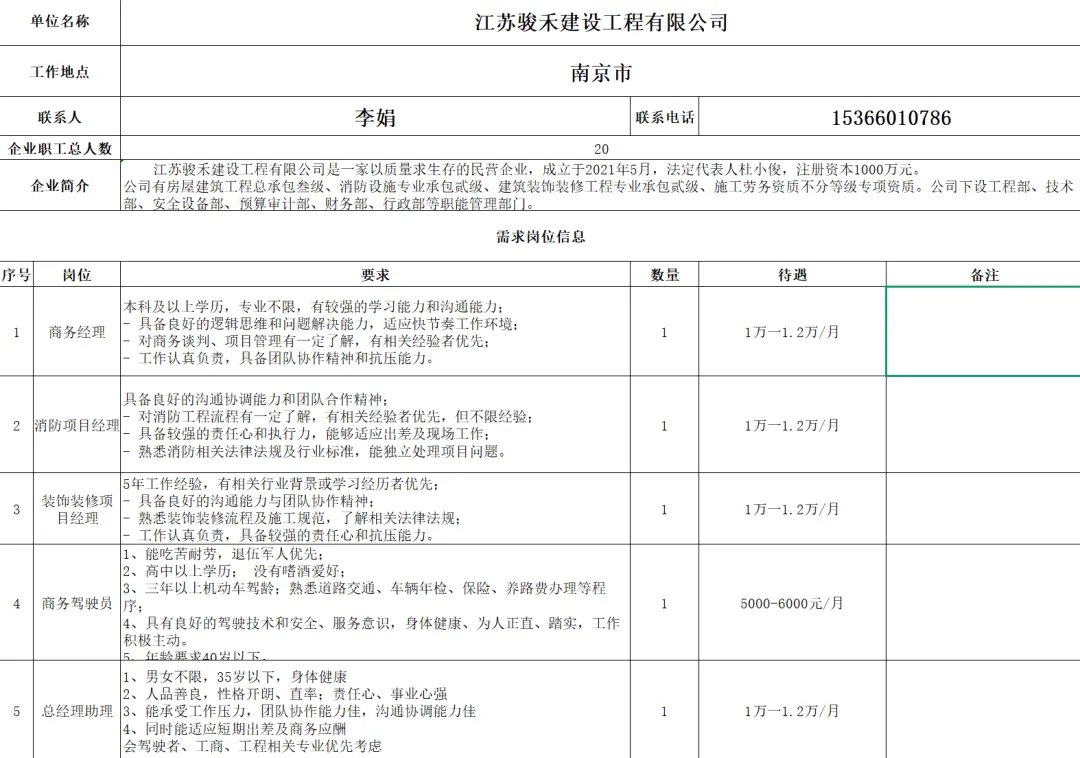Select the 企业简介 label cell
The height and width of the screenshot is (758, 1080).
click(x=60, y=185)
